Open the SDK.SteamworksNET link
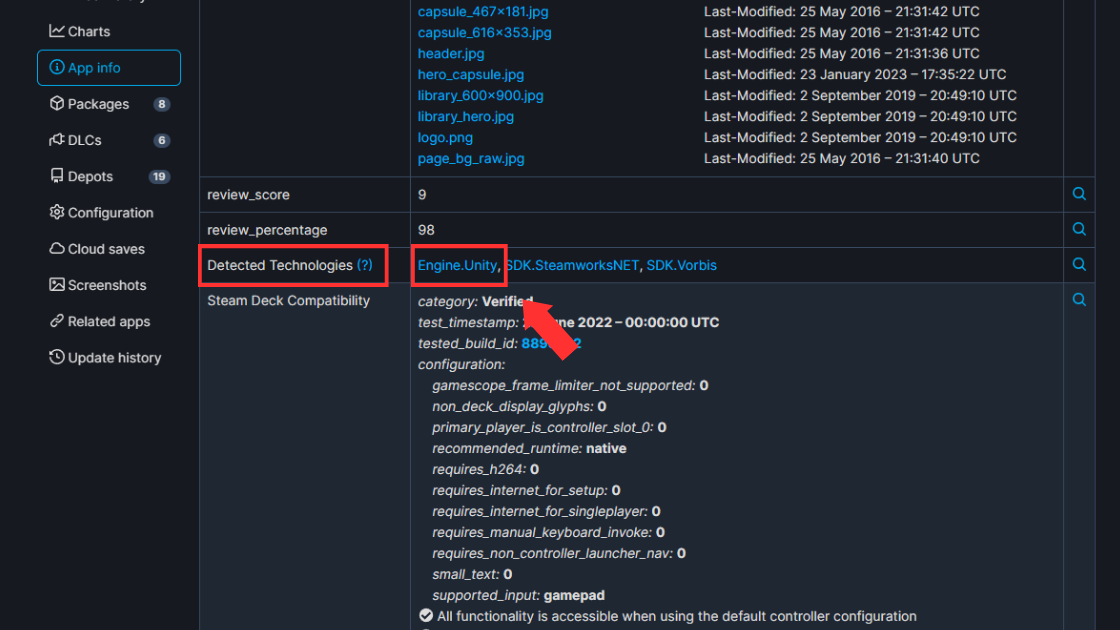Viewport: 1120px width, 630px height. (572, 265)
